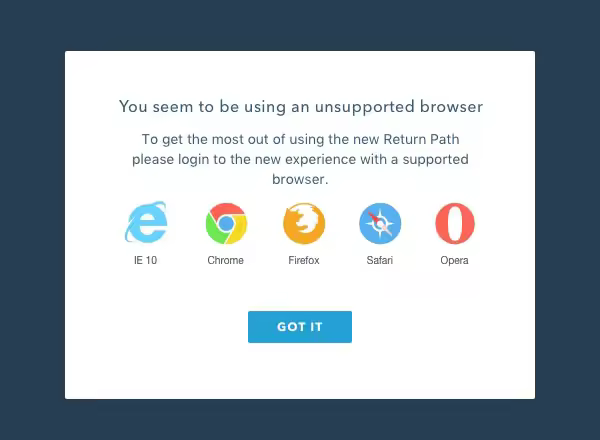Choose the Firefox browser icon
This screenshot has height=440, width=600.
(x=304, y=223)
